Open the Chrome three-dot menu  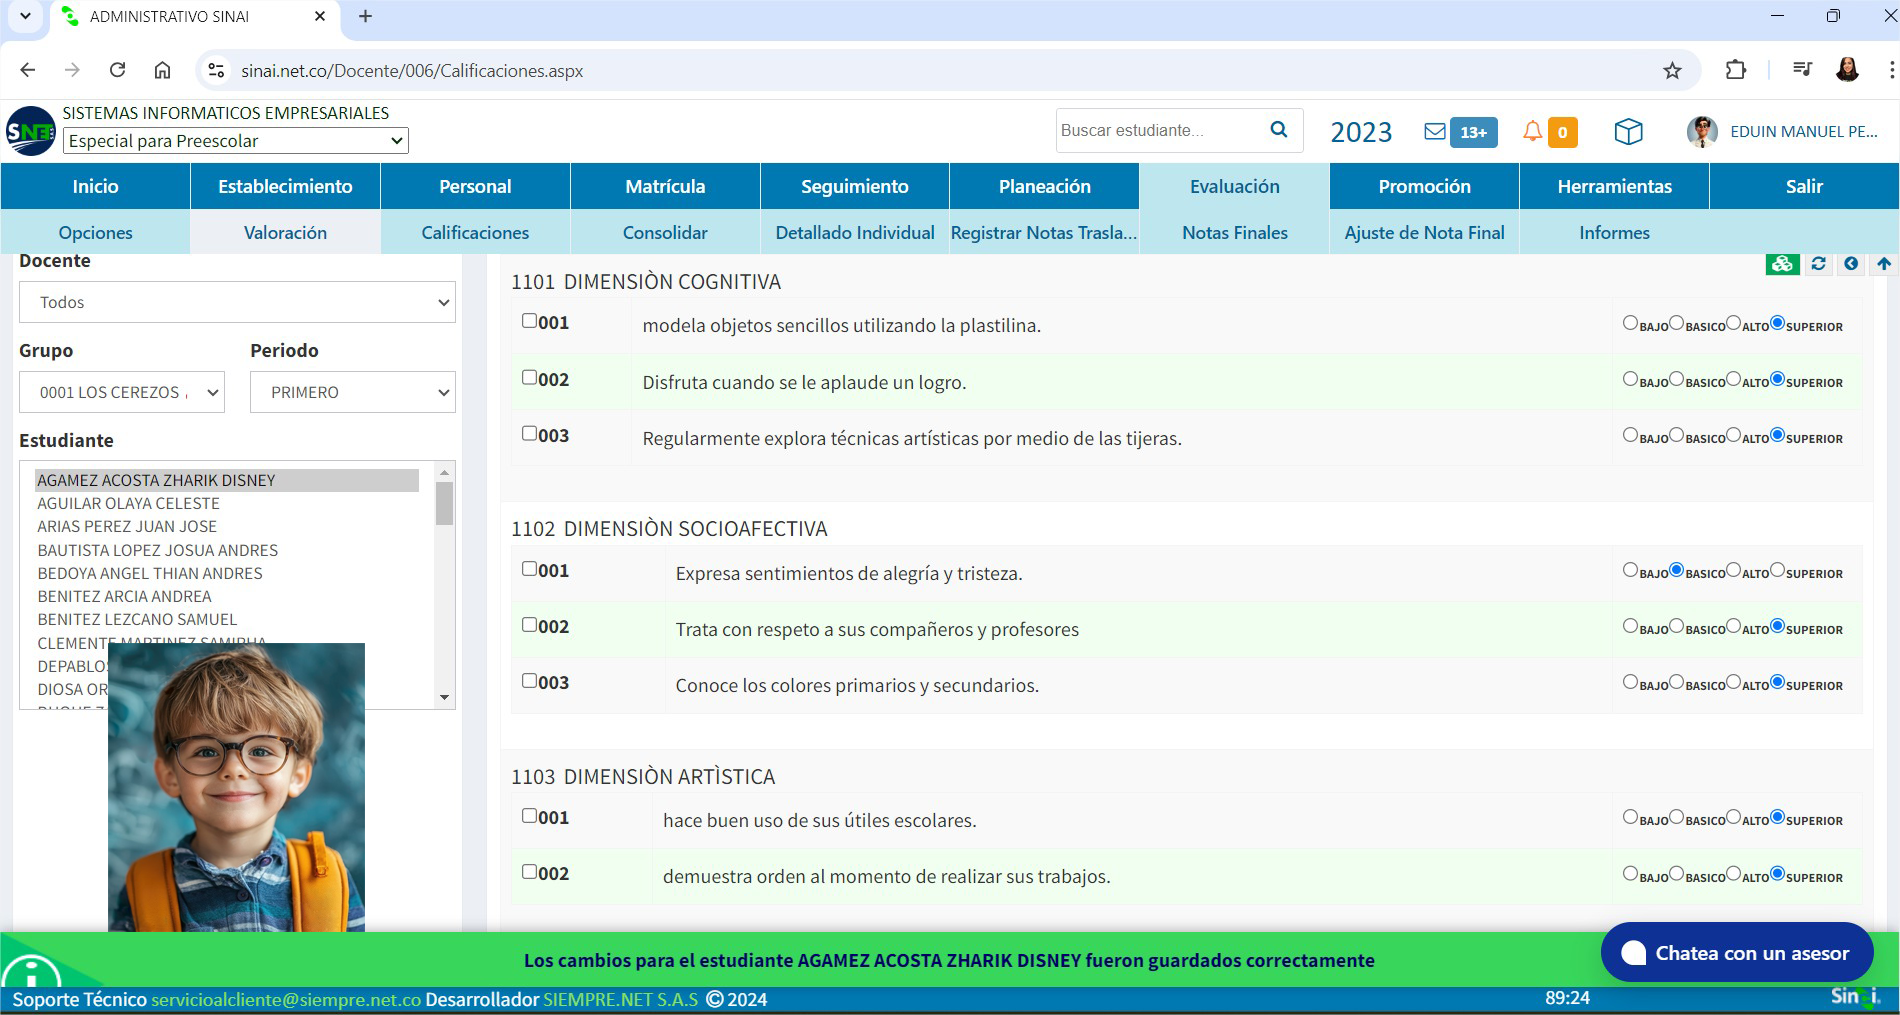point(1890,70)
